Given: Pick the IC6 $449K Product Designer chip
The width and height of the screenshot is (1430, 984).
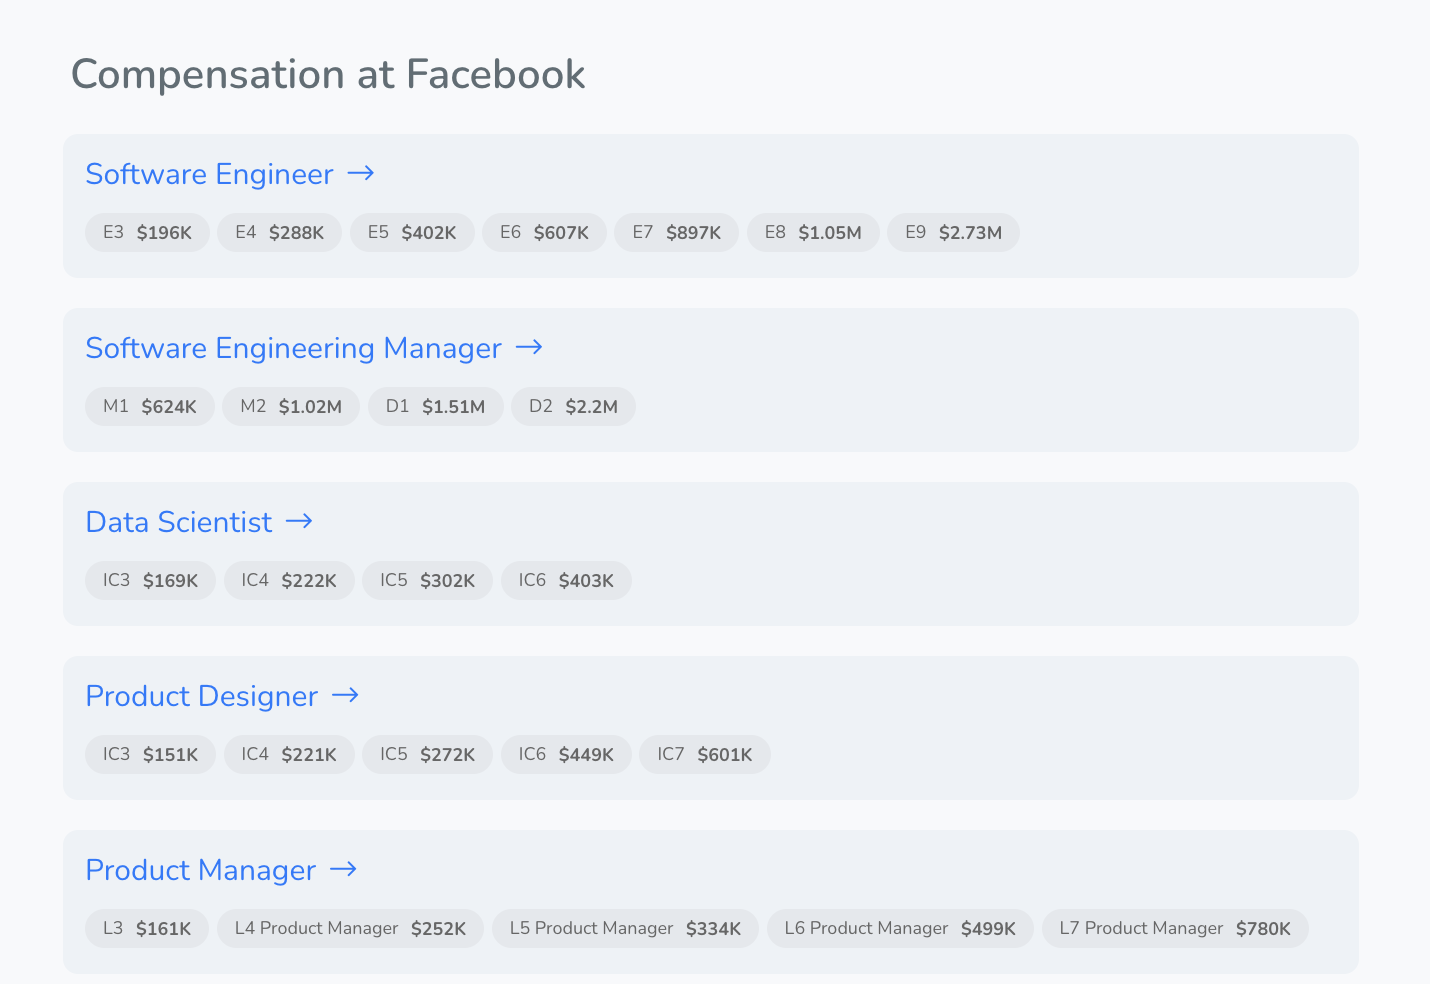Looking at the screenshot, I should click(566, 754).
